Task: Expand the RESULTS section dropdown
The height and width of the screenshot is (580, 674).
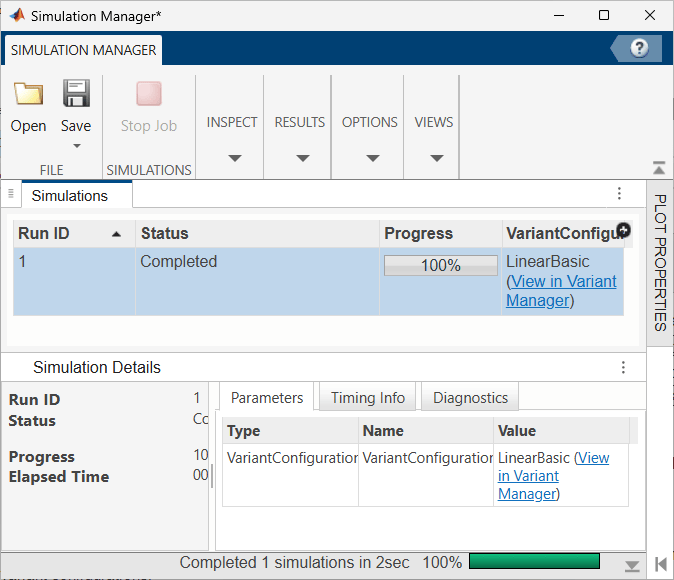Action: (303, 158)
